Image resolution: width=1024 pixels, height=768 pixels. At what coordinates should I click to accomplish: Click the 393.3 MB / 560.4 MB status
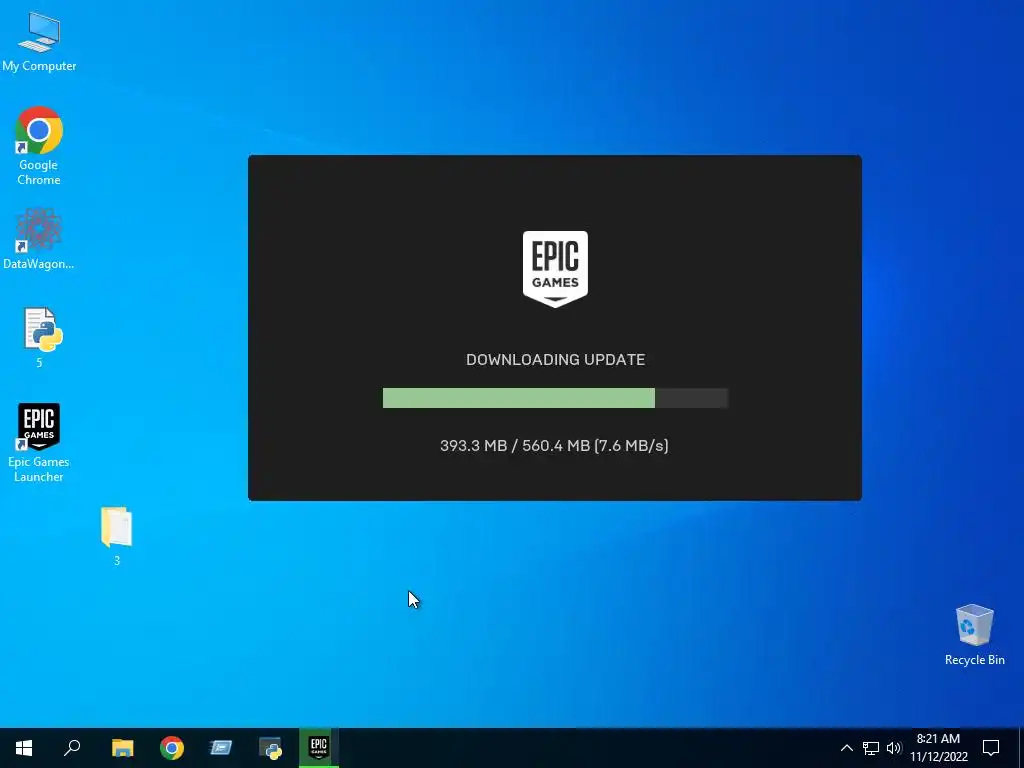554,445
